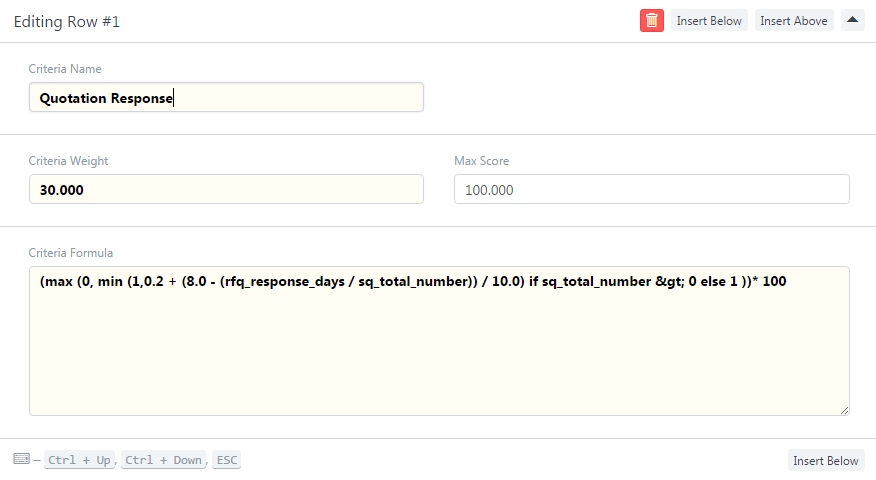The image size is (876, 480).
Task: Click the Criteria Weight field showing 30.000
Action: [226, 189]
